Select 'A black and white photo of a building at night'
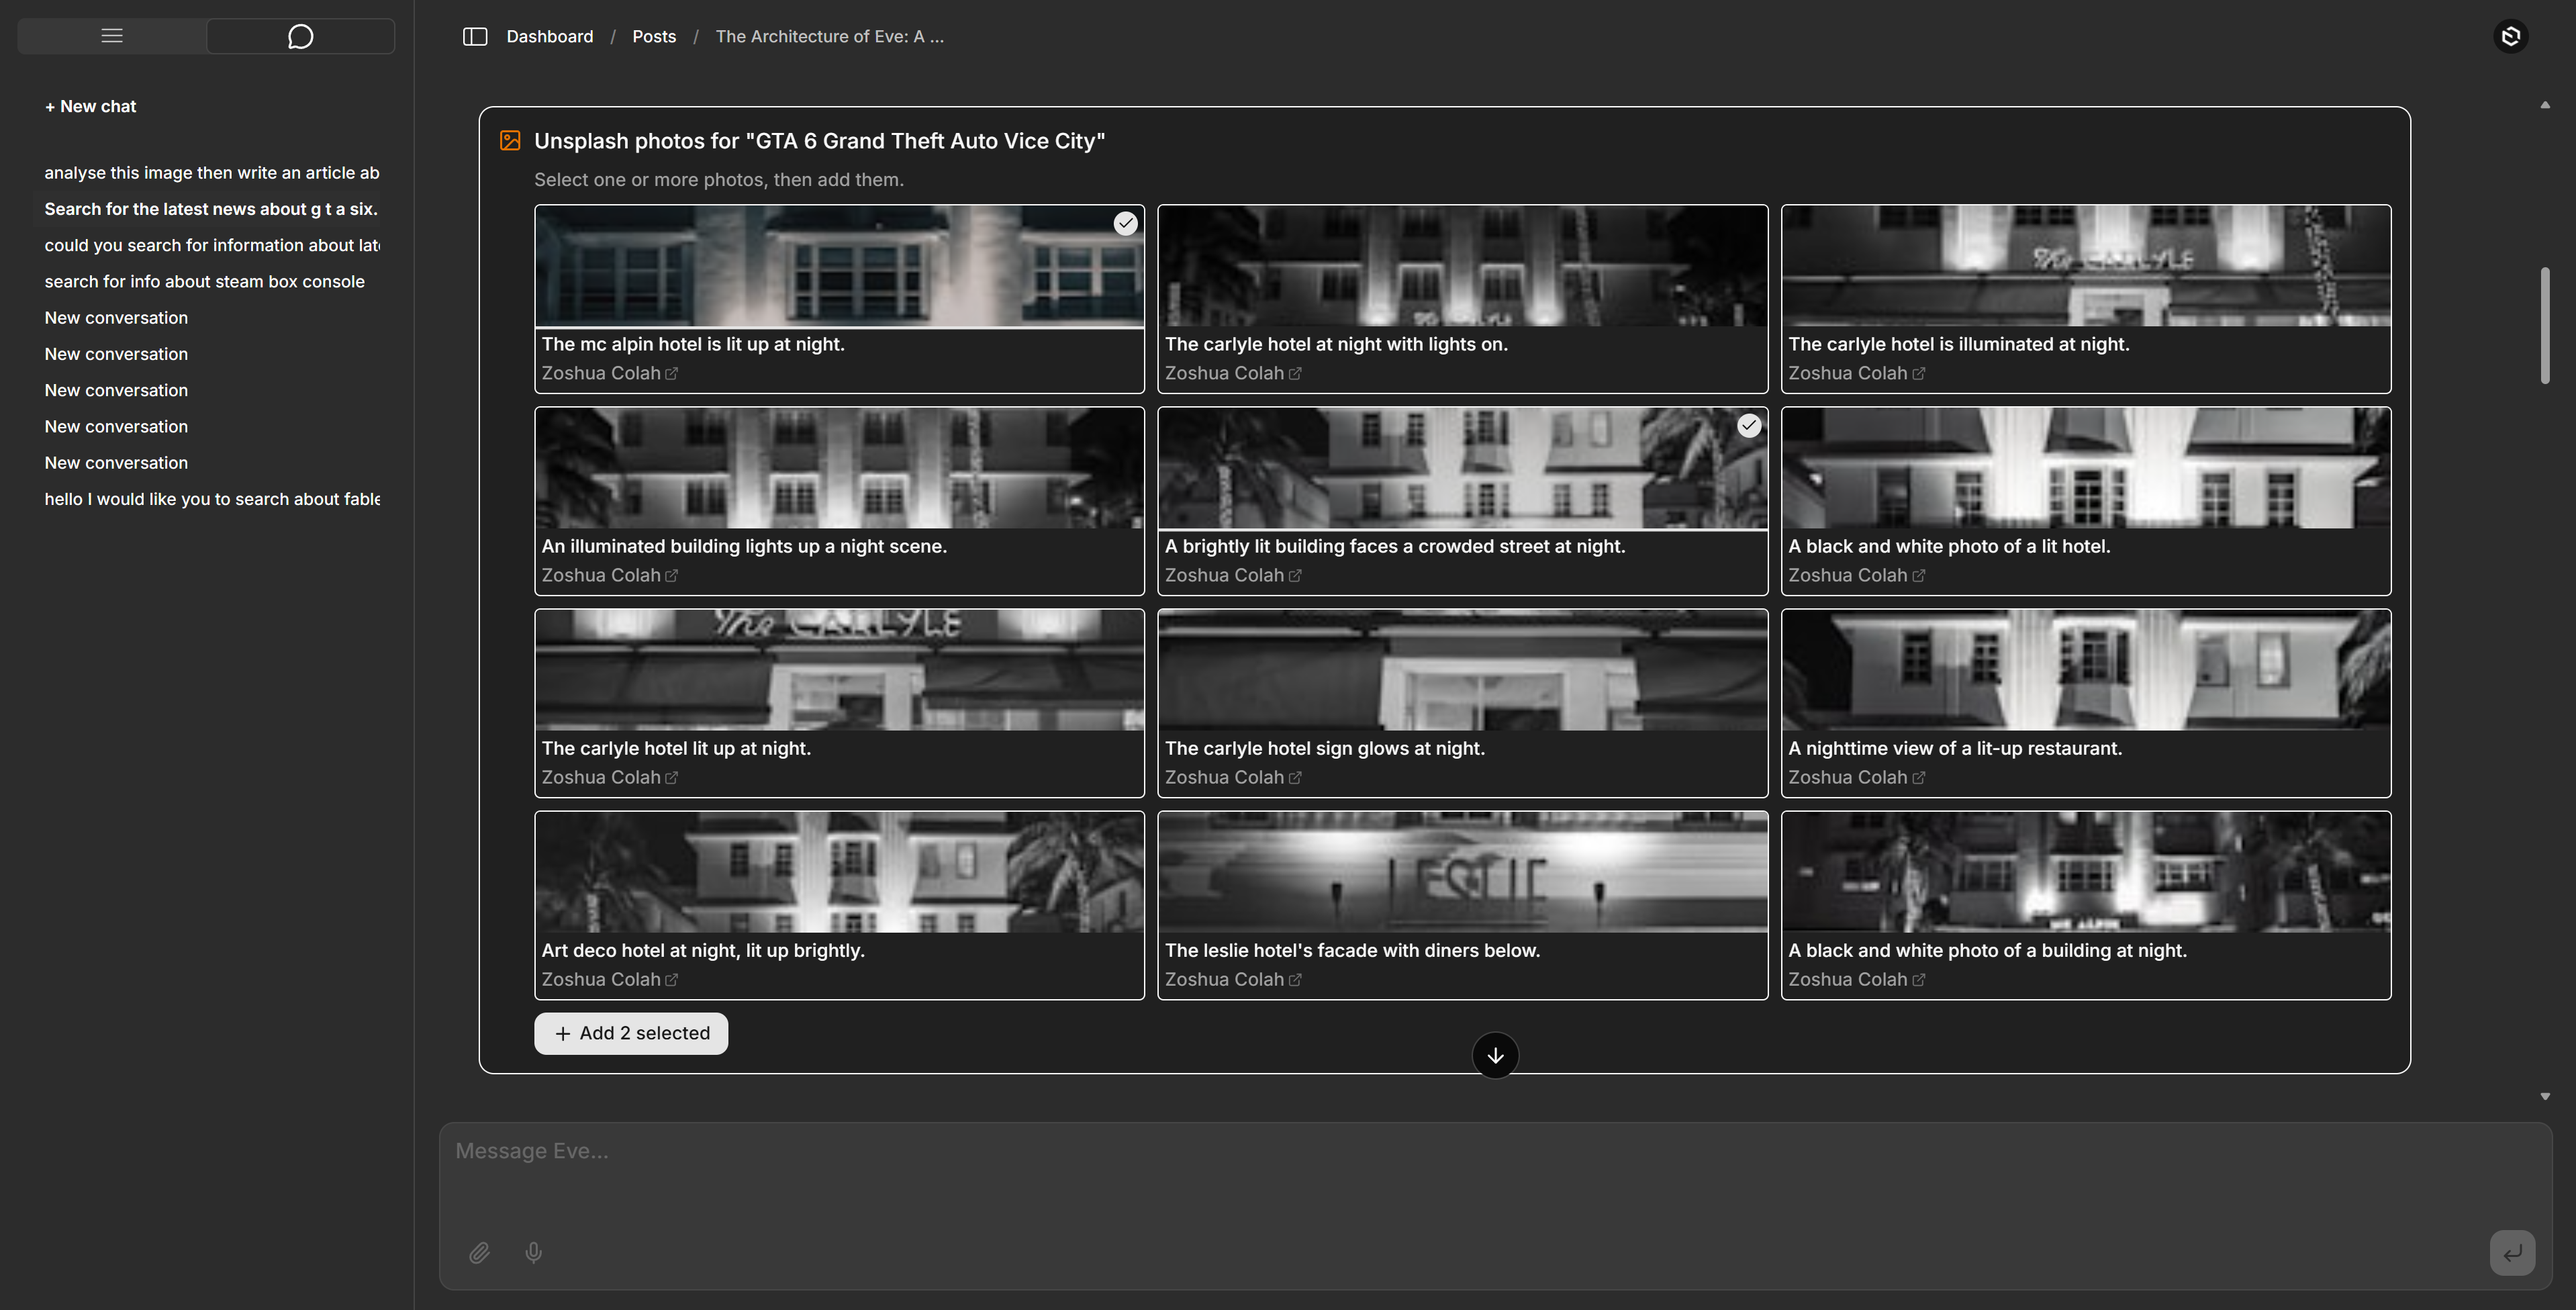This screenshot has height=1310, width=2576. (2086, 905)
